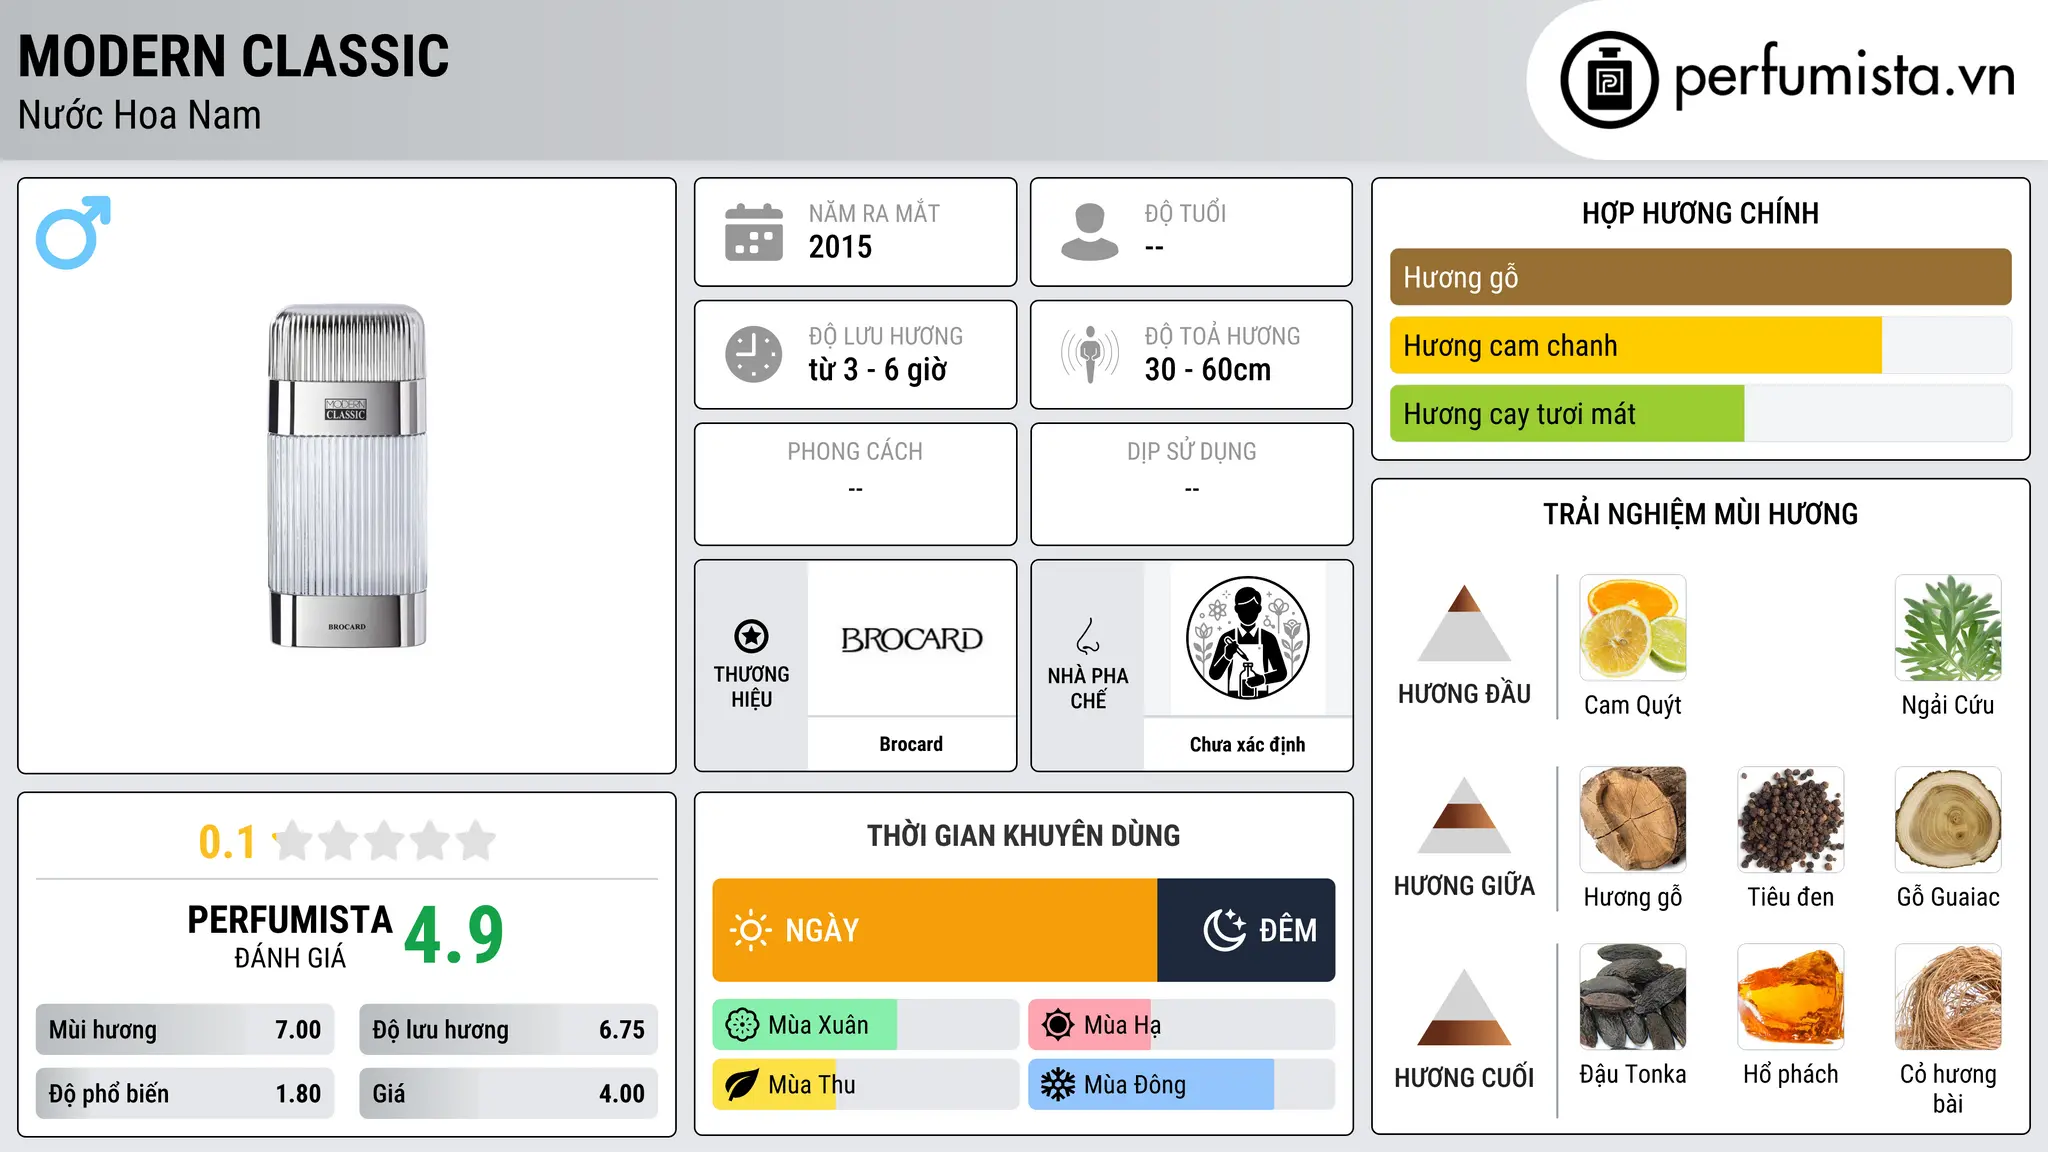Click the orange Ngày usage bar
Viewport: 2048px width, 1152px height.
coord(935,930)
